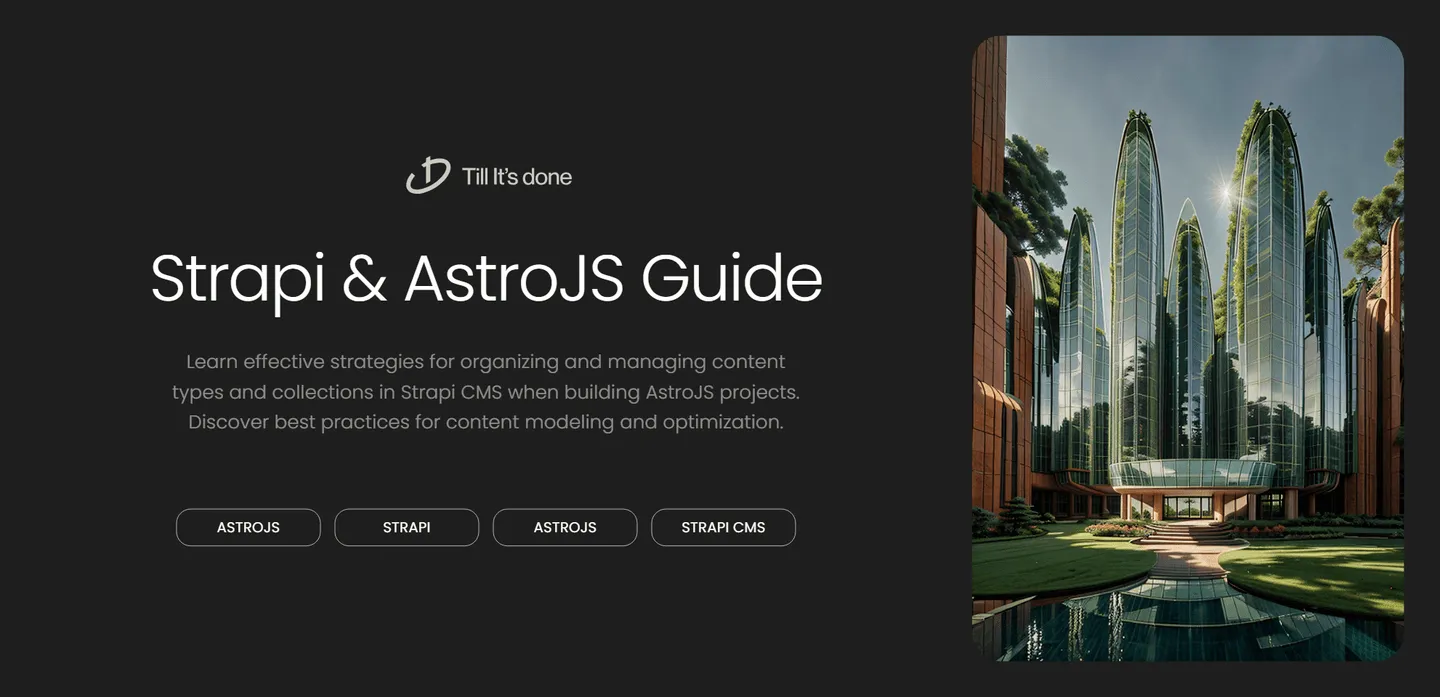Click the word "Strapi" in the main heading
Image resolution: width=1440 pixels, height=697 pixels.
pyautogui.click(x=238, y=278)
